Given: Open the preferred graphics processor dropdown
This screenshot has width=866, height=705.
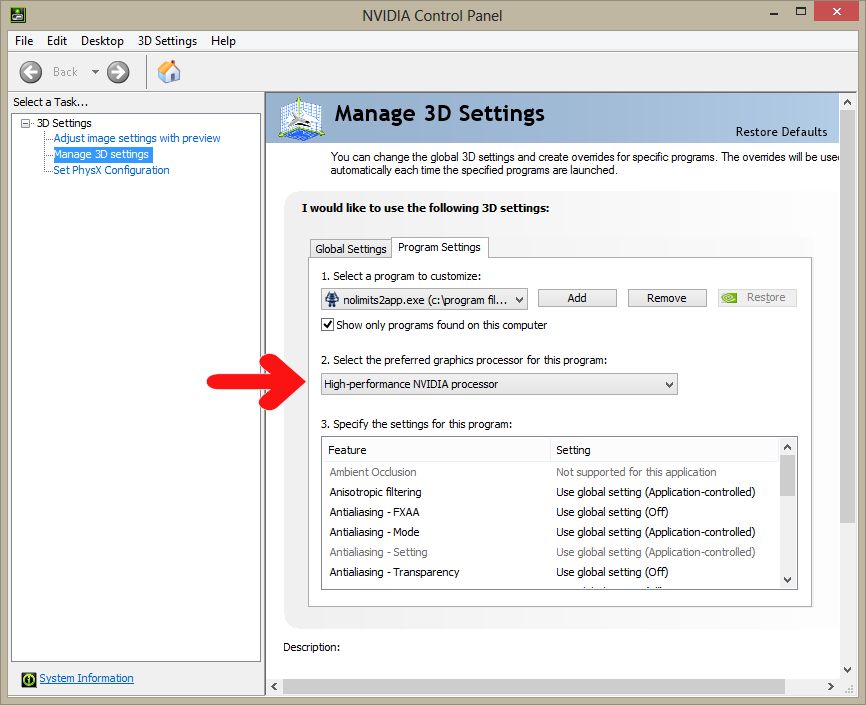Looking at the screenshot, I should pyautogui.click(x=669, y=384).
